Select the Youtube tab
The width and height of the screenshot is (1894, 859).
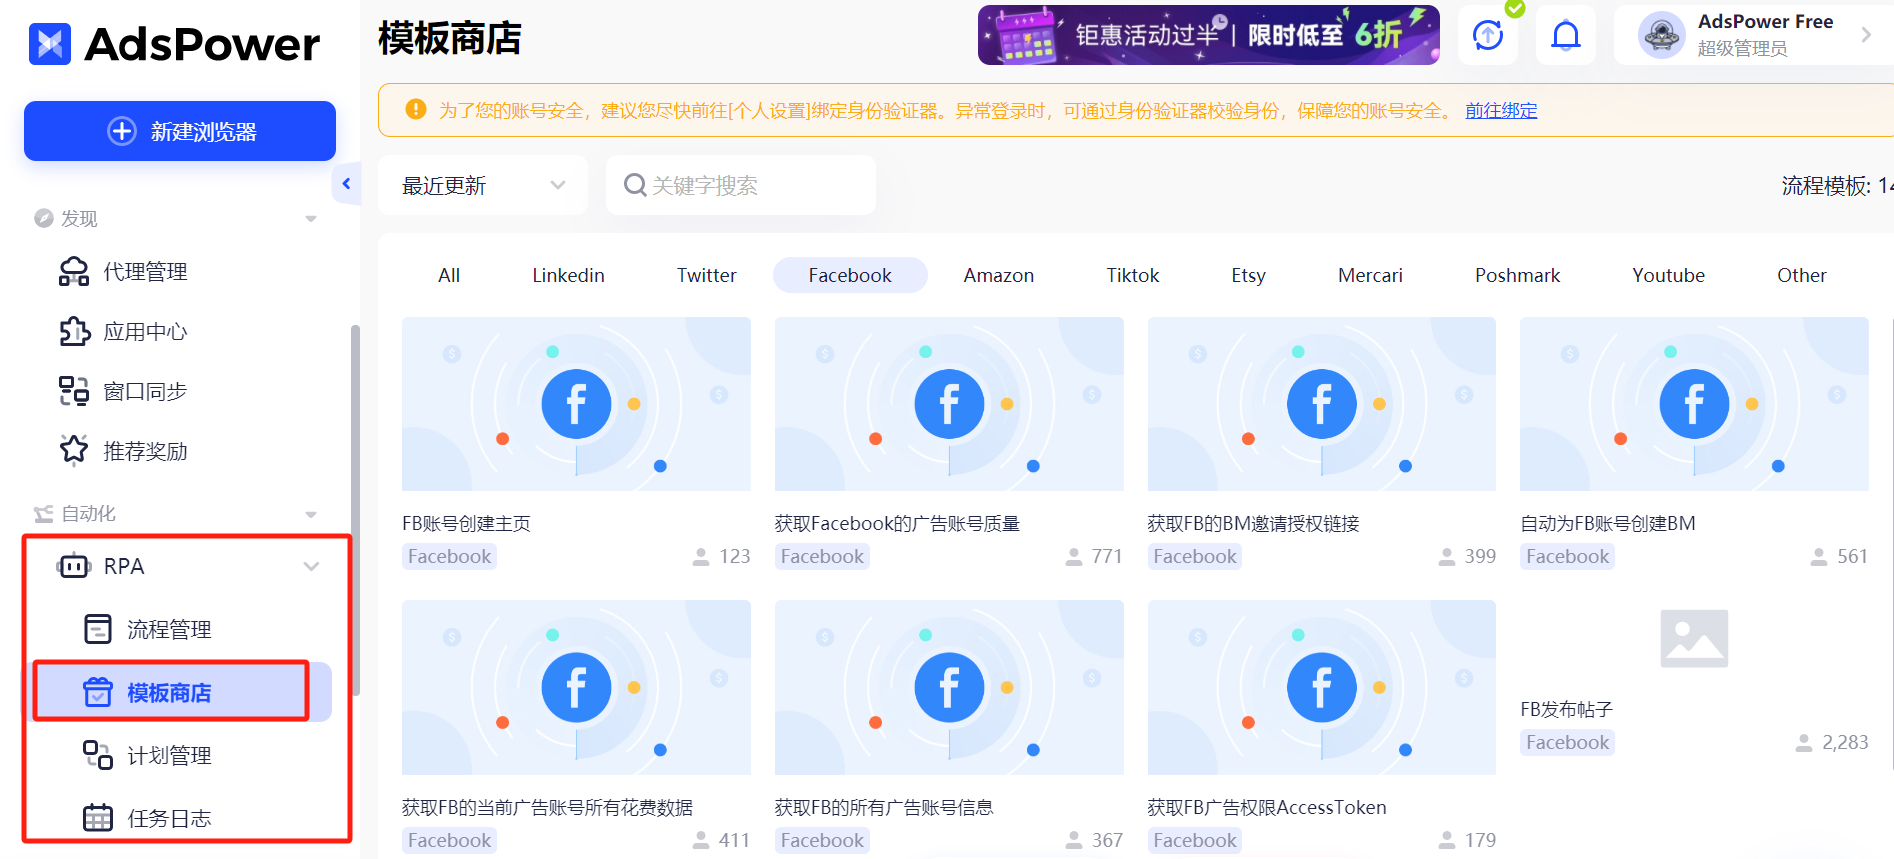coord(1668,275)
